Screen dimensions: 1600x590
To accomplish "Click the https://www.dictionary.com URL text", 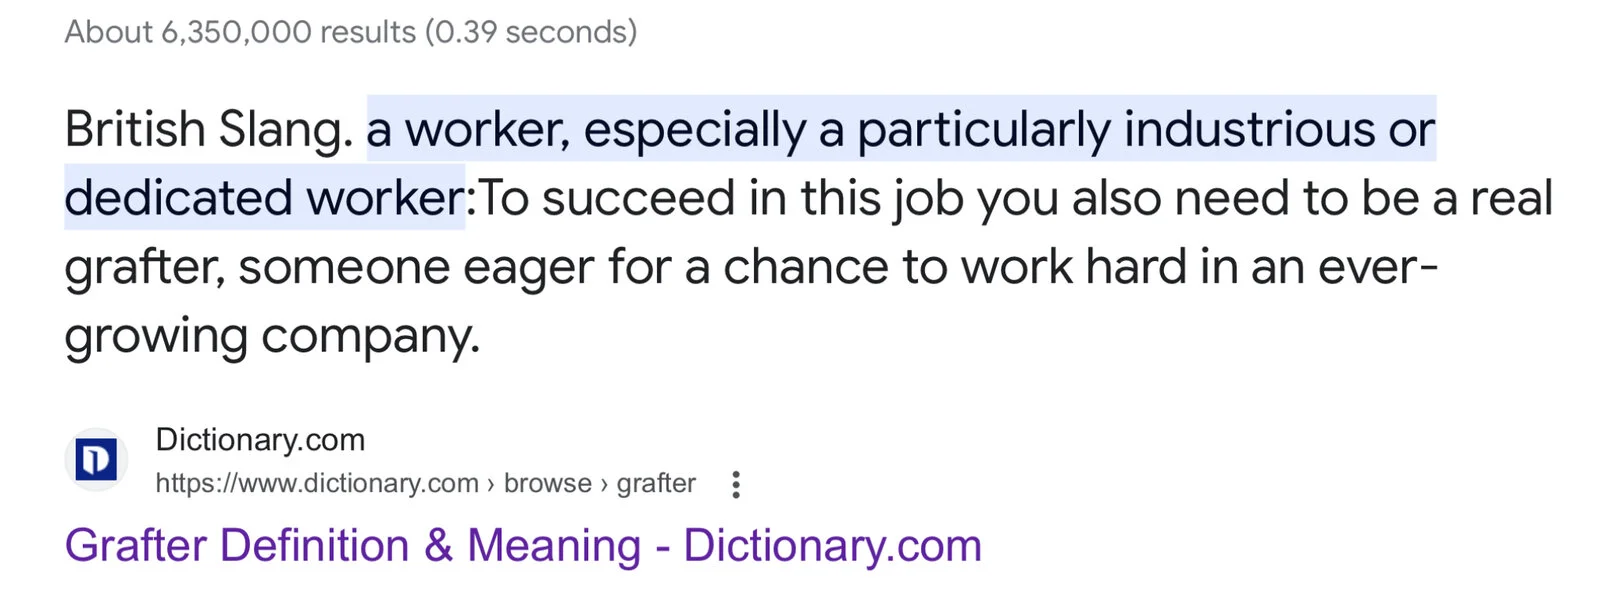I will [316, 484].
